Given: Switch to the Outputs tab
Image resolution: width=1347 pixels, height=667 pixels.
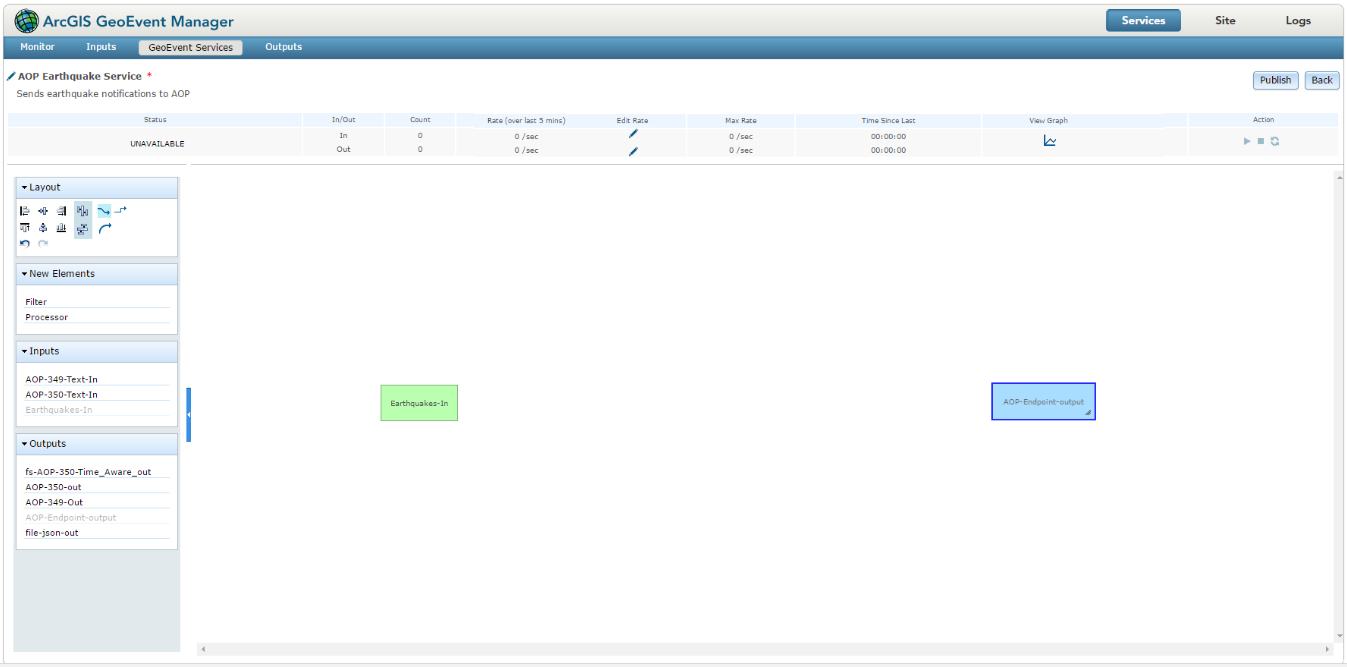Looking at the screenshot, I should point(283,47).
